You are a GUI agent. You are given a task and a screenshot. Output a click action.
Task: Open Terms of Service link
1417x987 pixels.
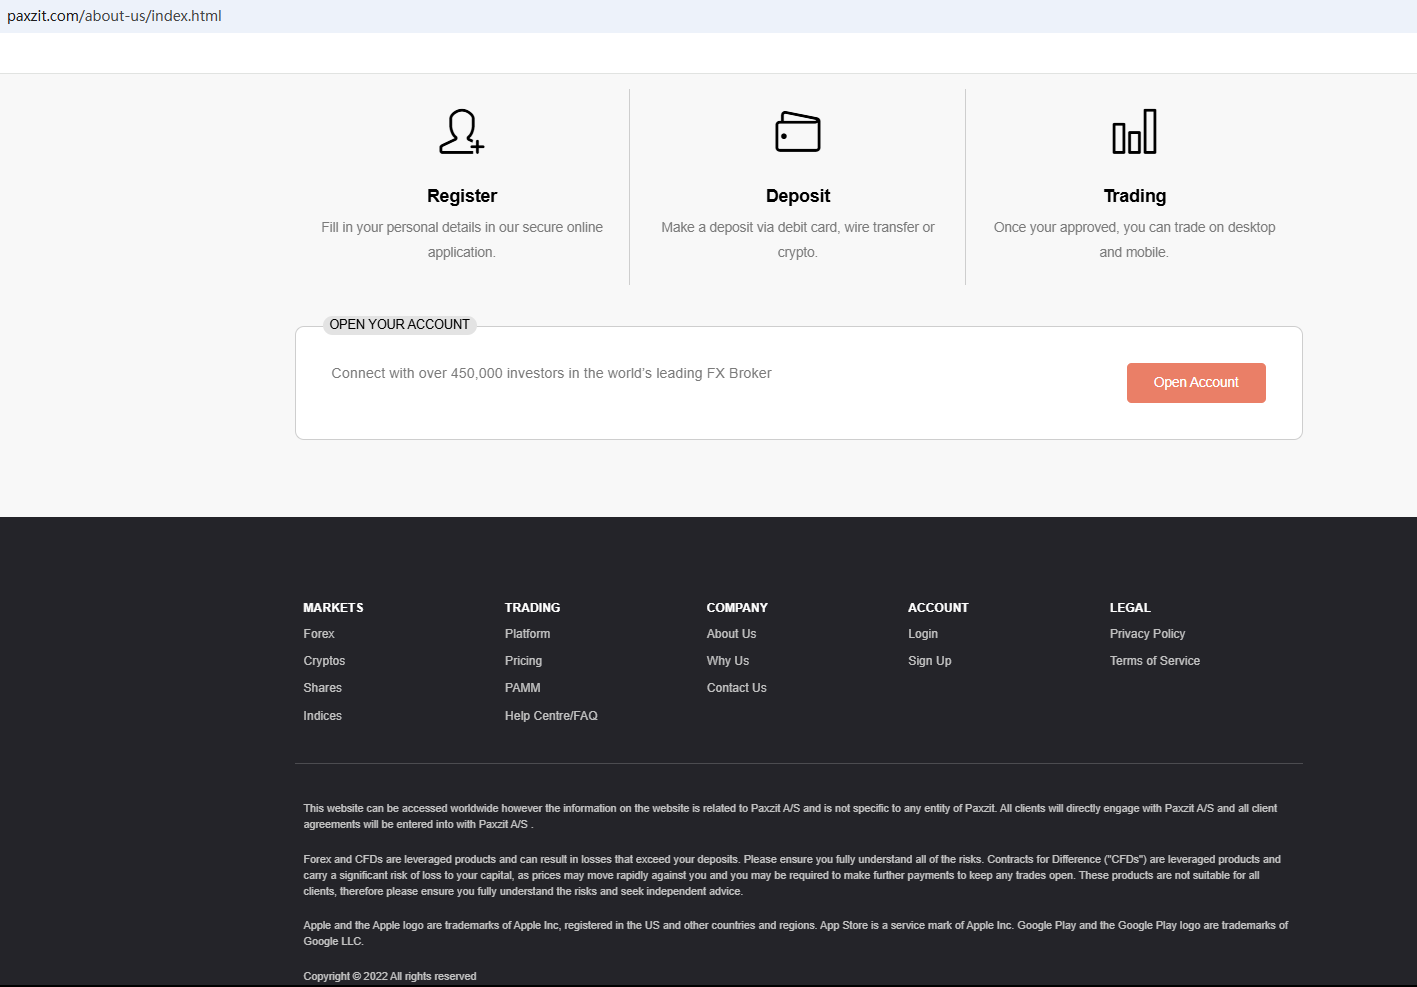(x=1154, y=661)
